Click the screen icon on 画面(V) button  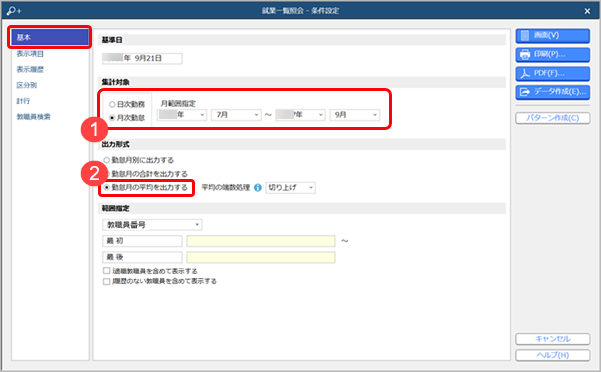(525, 36)
